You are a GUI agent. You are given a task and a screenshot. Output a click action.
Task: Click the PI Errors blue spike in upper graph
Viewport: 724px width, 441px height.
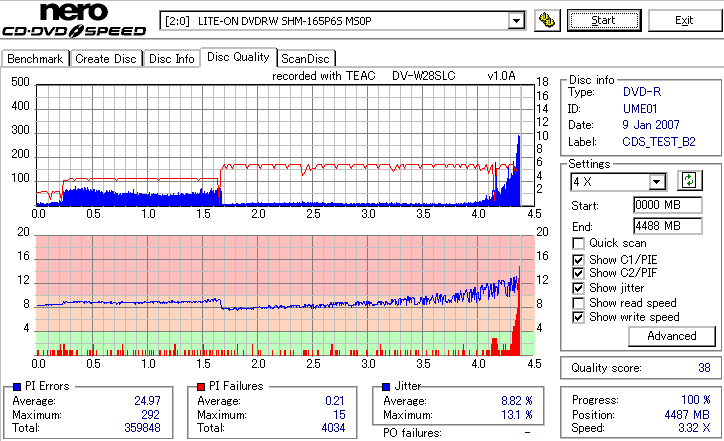518,171
